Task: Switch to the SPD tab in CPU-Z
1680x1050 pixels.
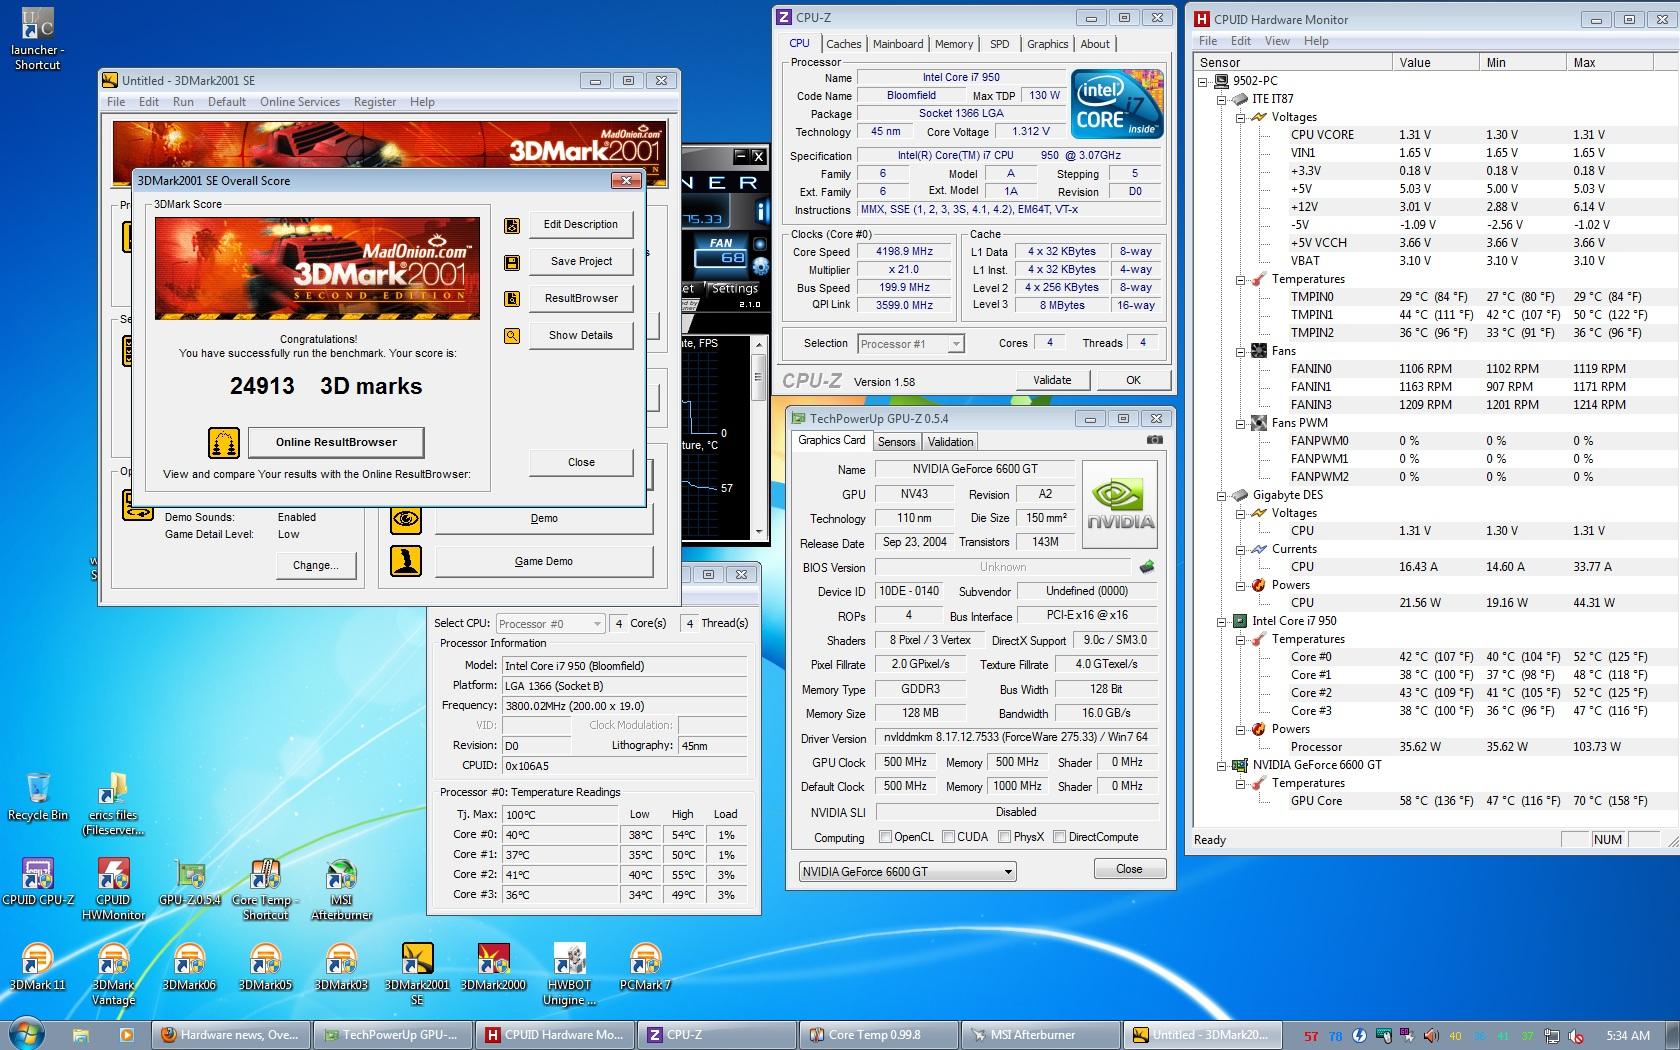Action: pyautogui.click(x=999, y=44)
